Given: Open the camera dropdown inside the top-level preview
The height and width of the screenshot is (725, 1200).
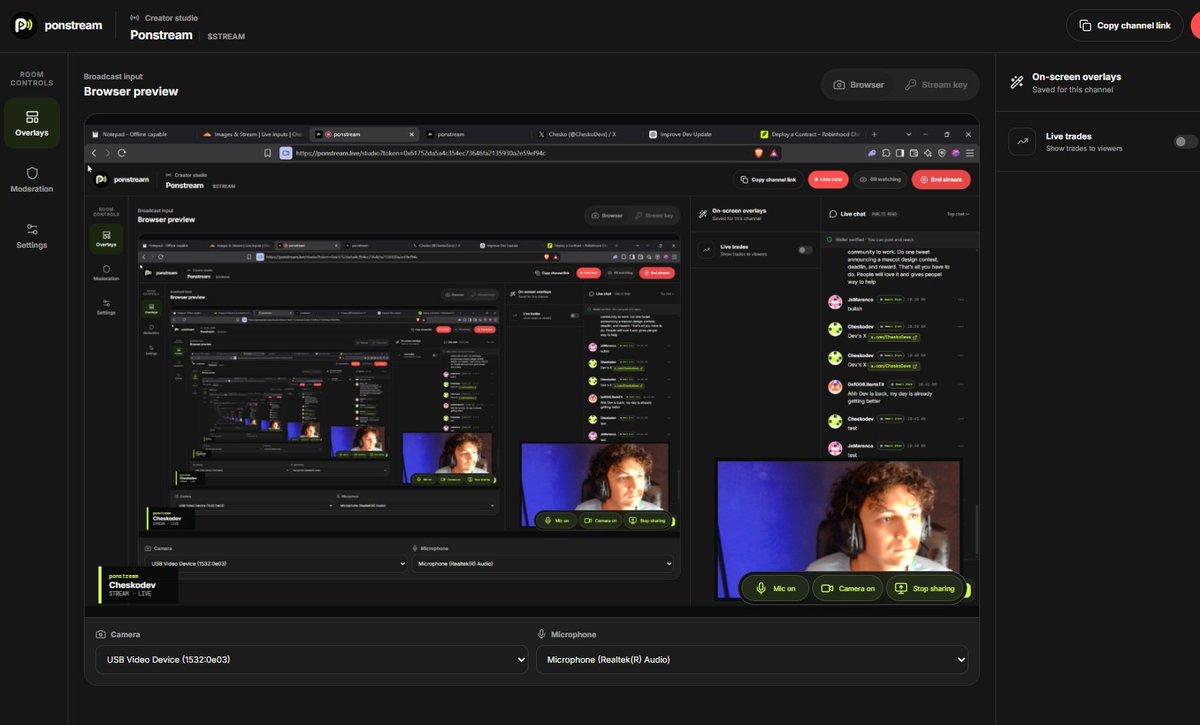Looking at the screenshot, I should click(274, 564).
